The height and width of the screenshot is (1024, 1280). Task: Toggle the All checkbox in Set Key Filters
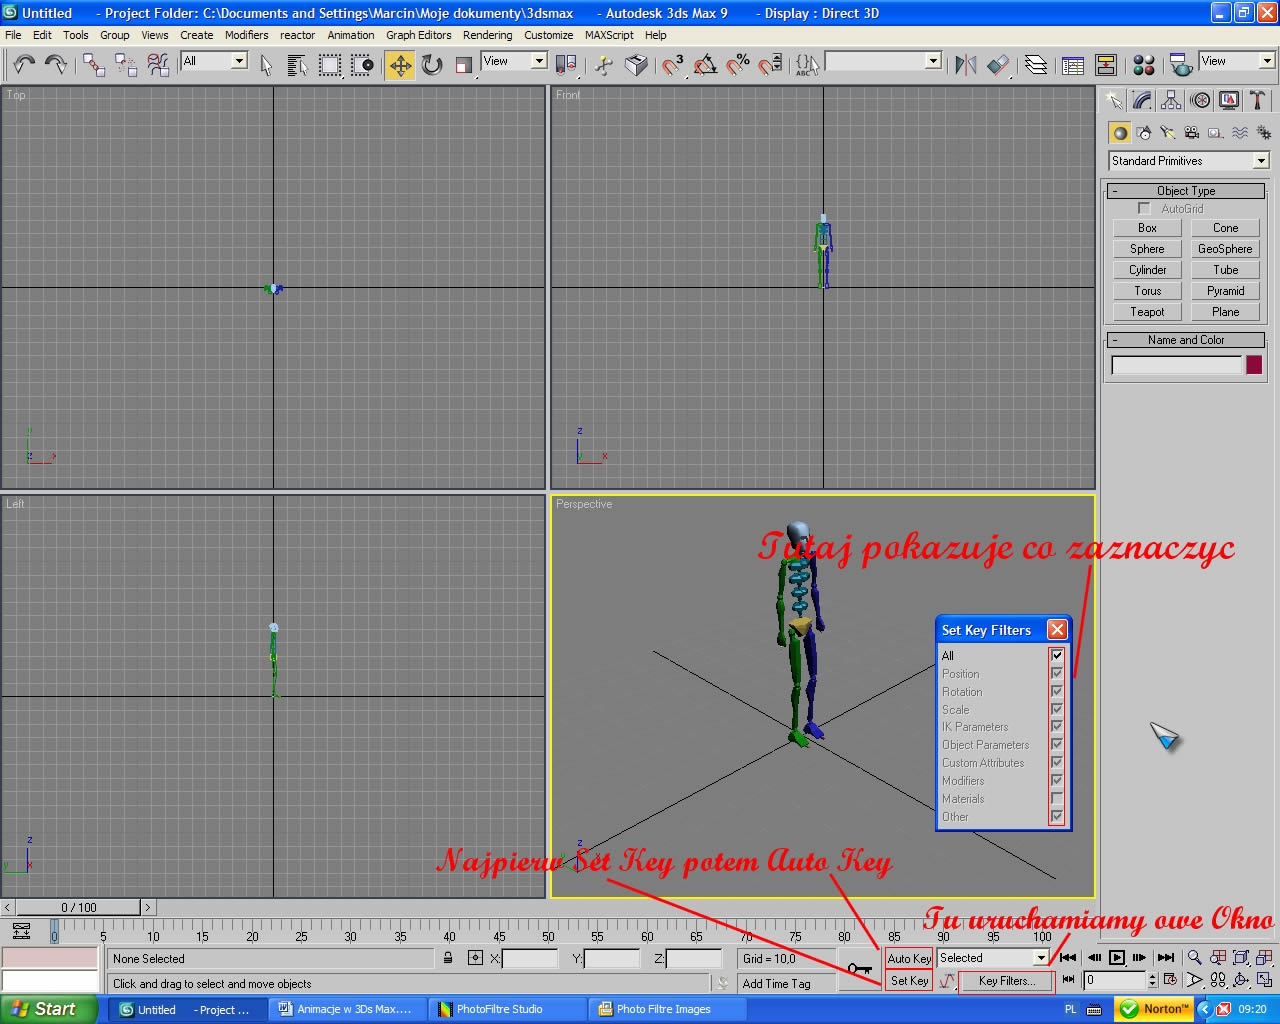pyautogui.click(x=1056, y=655)
